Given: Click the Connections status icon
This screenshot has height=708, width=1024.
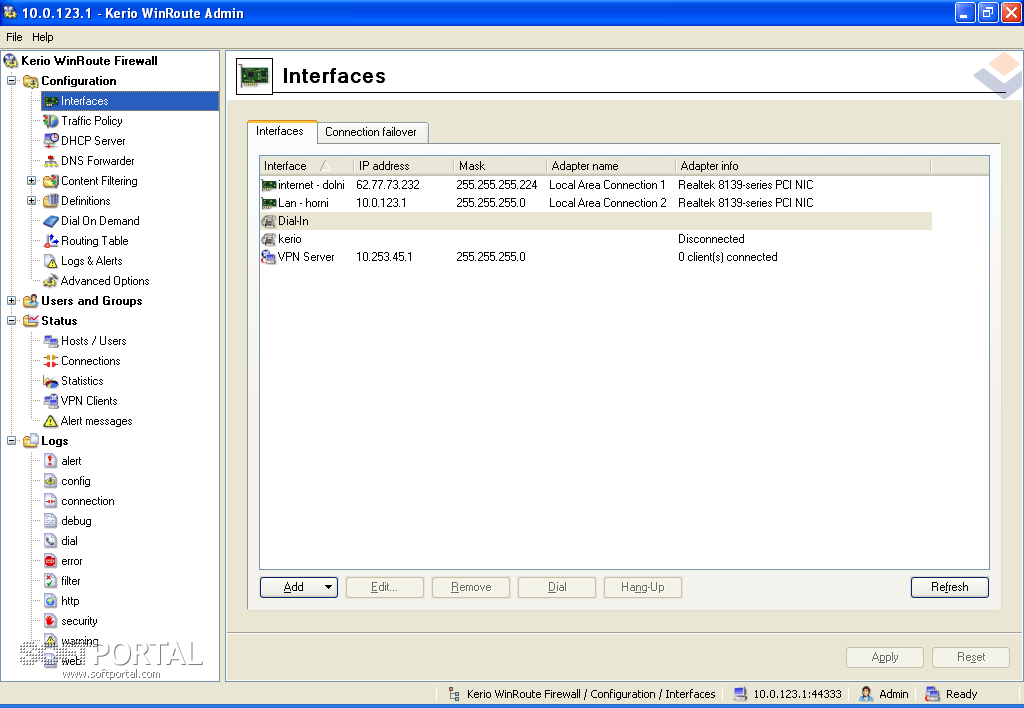Looking at the screenshot, I should [x=51, y=361].
